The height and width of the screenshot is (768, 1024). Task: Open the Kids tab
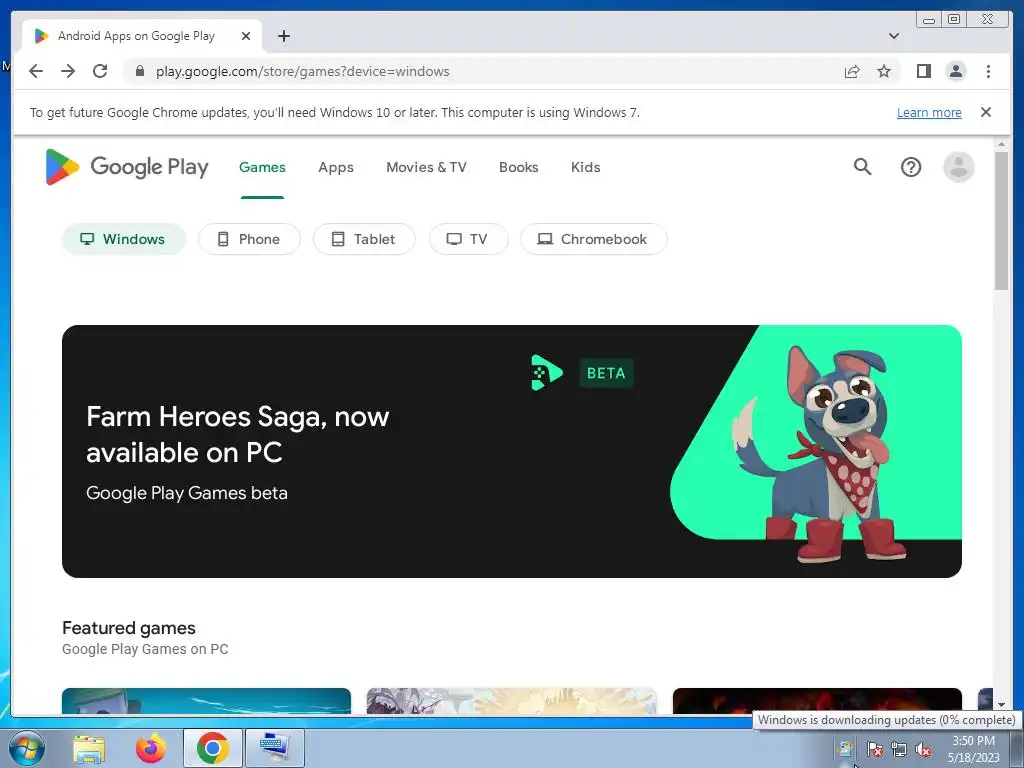coord(585,167)
